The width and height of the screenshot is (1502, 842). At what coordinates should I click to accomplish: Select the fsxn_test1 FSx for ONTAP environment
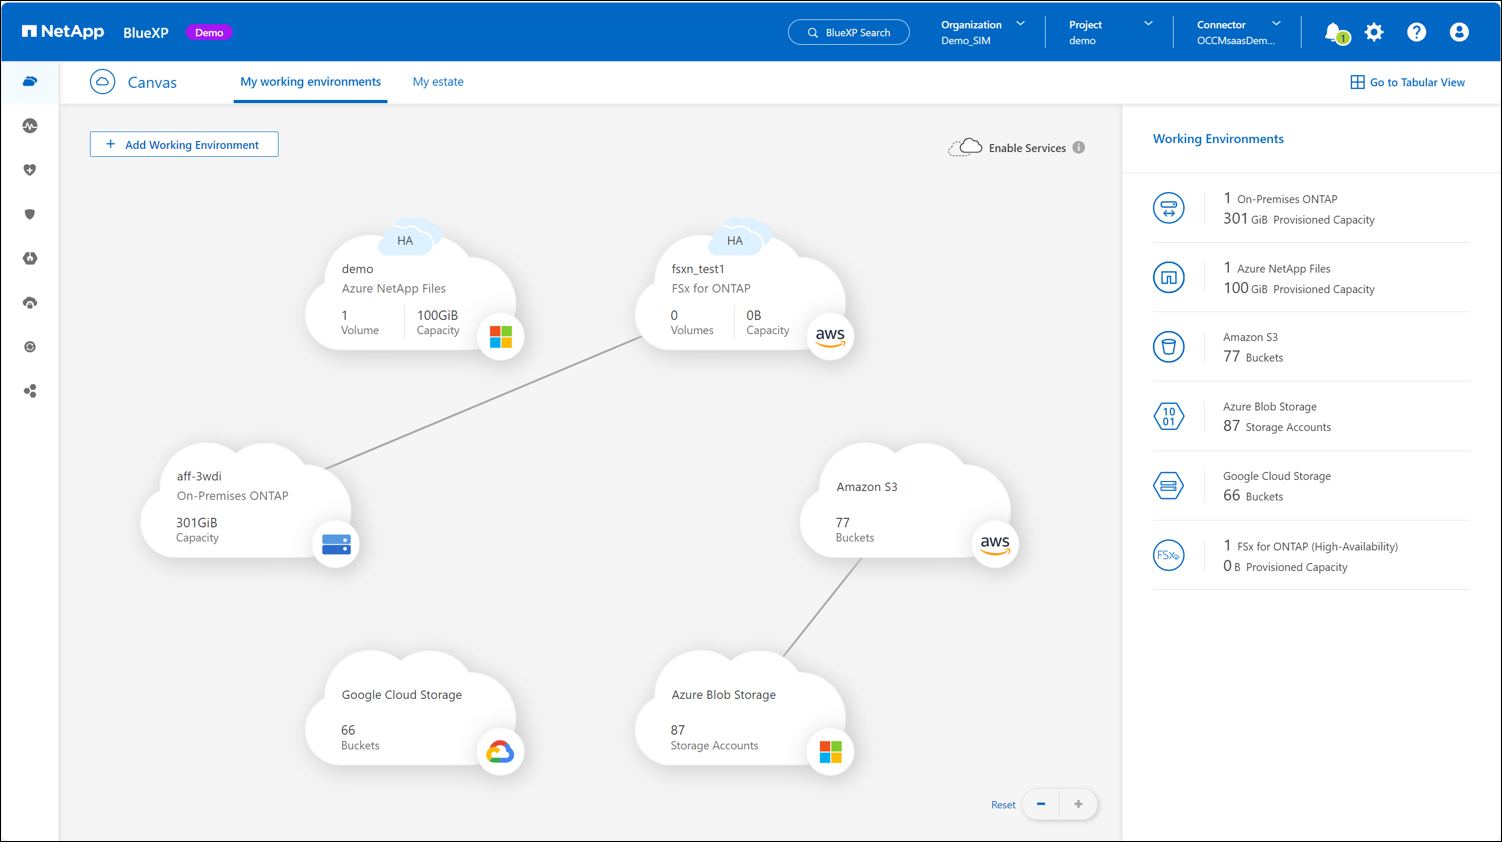click(740, 295)
